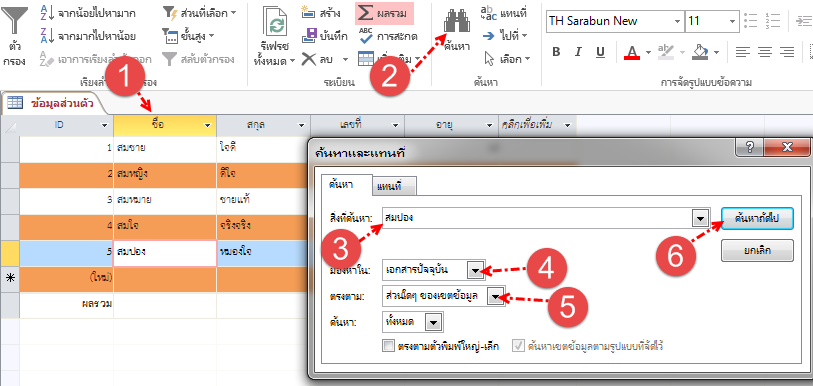Click the Cancel button in the dialog
Viewport: 813px width, 386px height.
pos(757,250)
